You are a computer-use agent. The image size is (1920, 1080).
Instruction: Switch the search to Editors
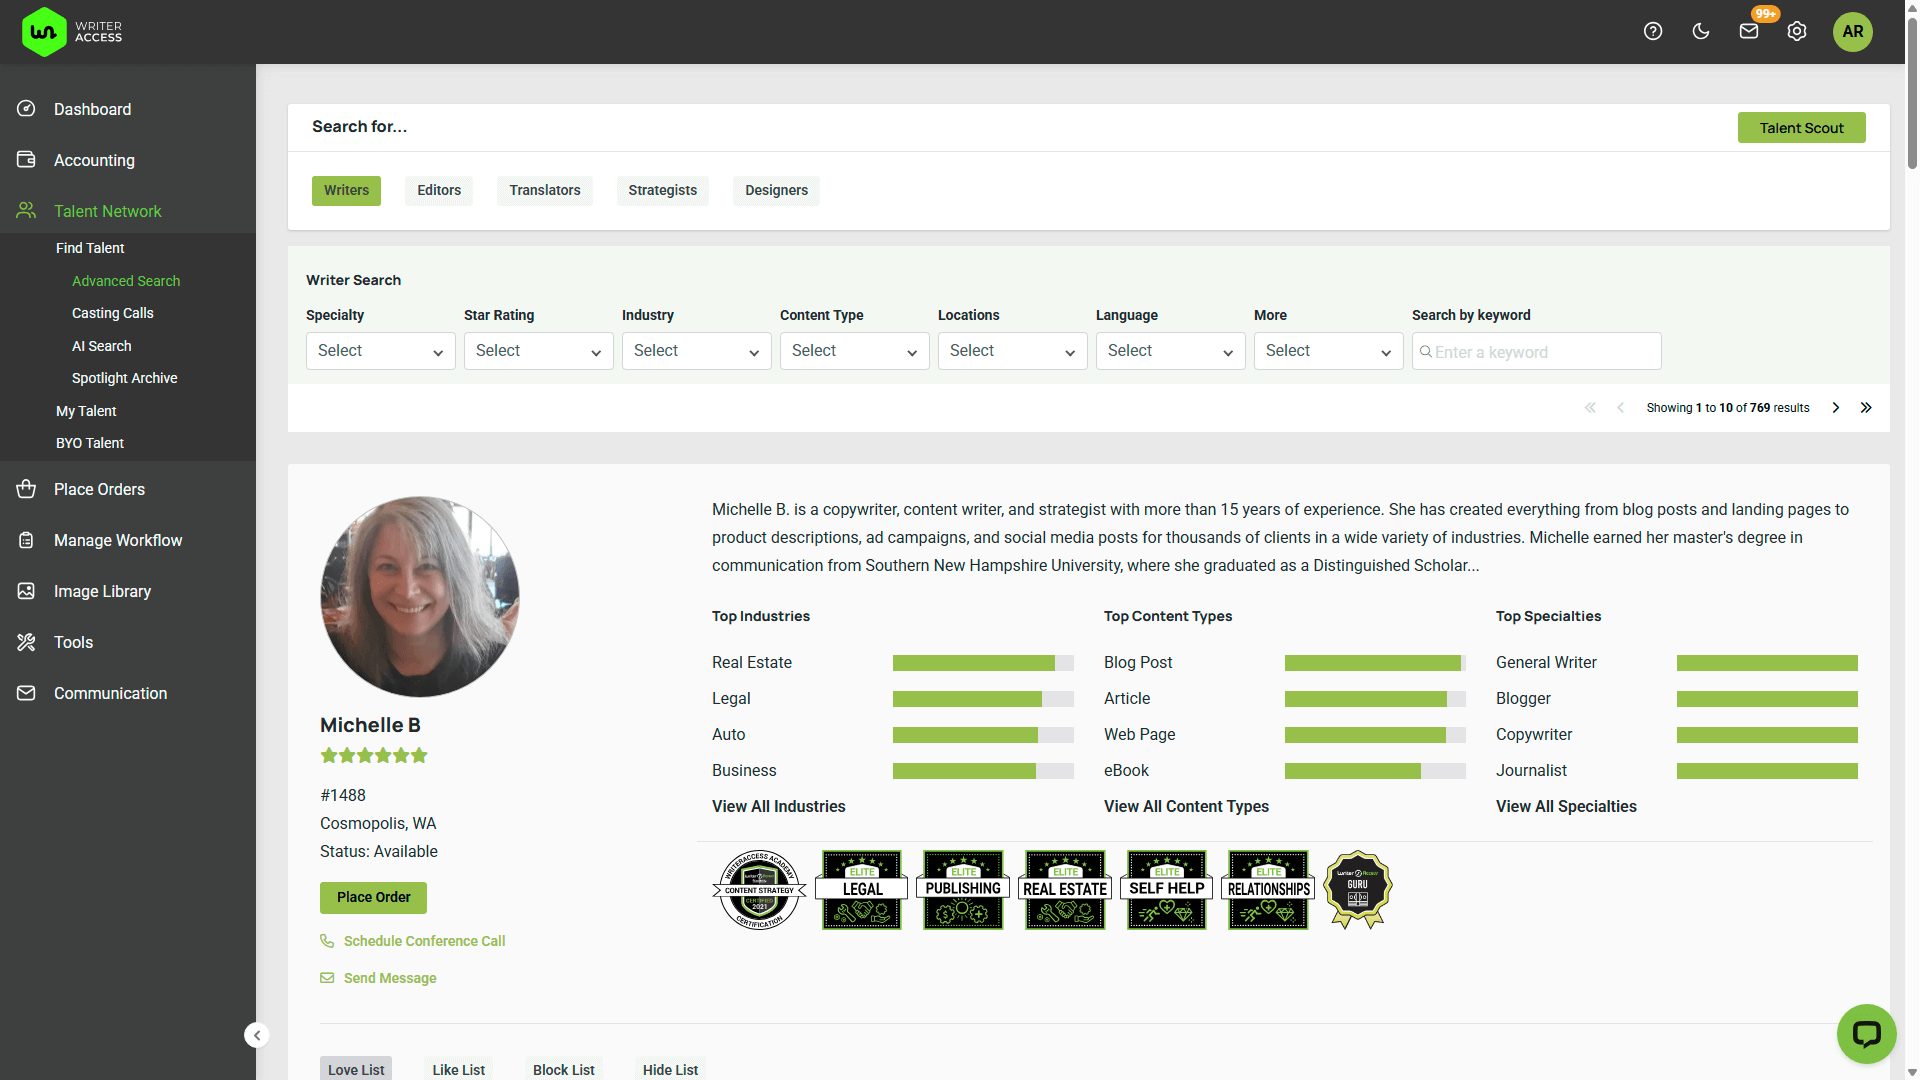point(438,190)
